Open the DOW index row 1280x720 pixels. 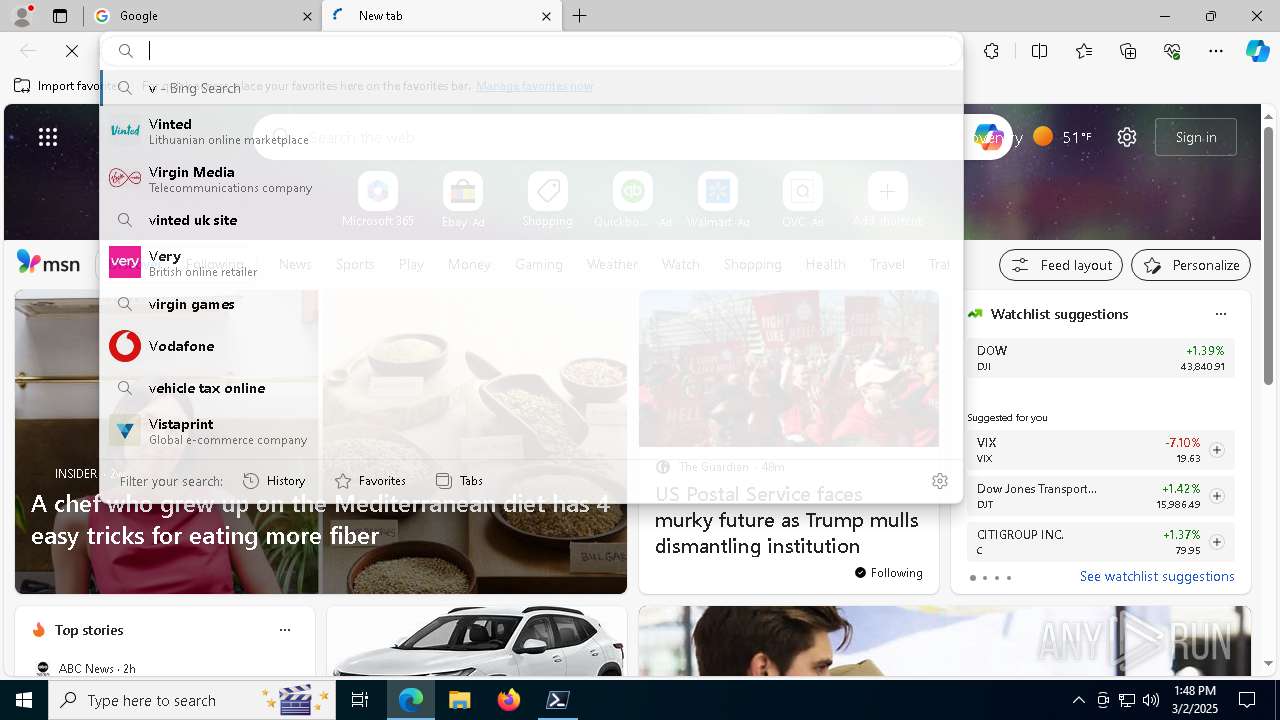pos(1100,358)
